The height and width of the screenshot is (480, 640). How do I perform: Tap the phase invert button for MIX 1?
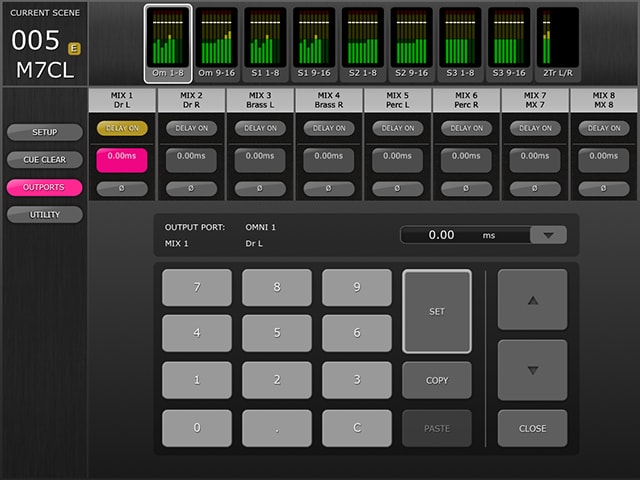click(121, 188)
